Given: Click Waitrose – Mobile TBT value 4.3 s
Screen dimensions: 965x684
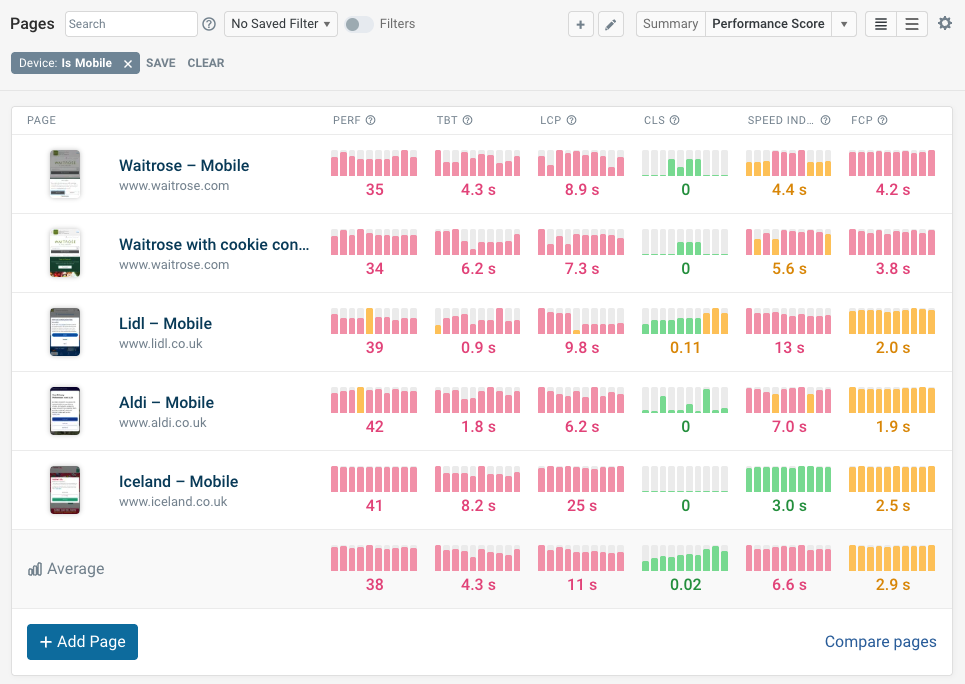Looking at the screenshot, I should [478, 190].
